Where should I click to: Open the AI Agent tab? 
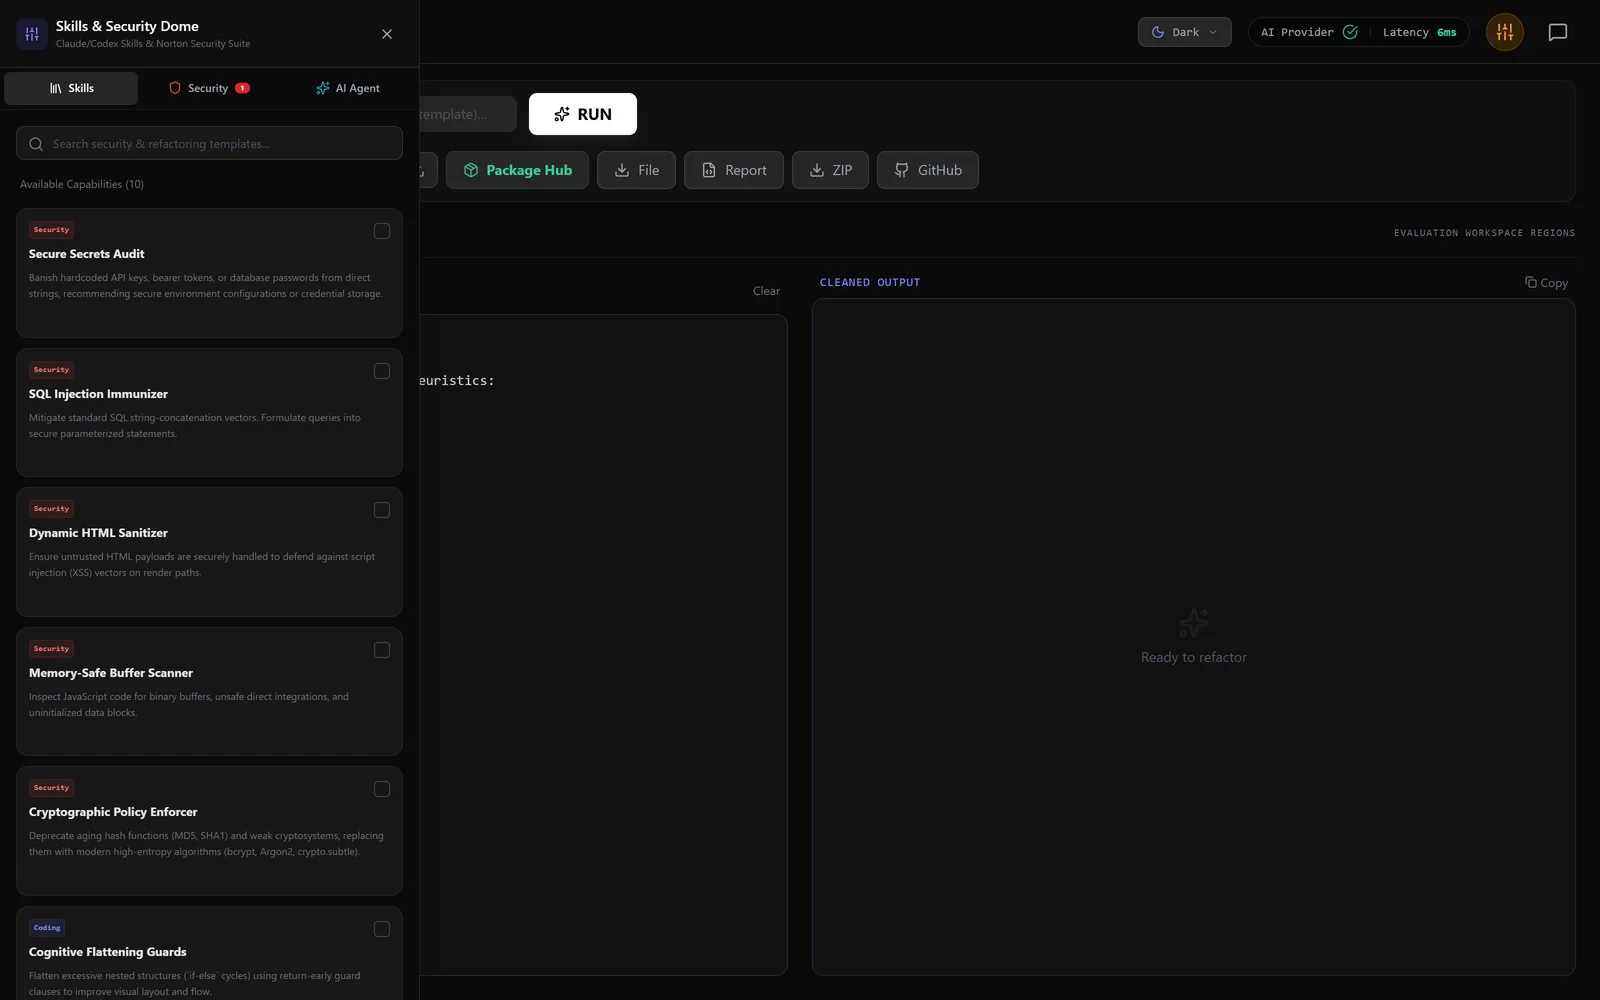347,88
